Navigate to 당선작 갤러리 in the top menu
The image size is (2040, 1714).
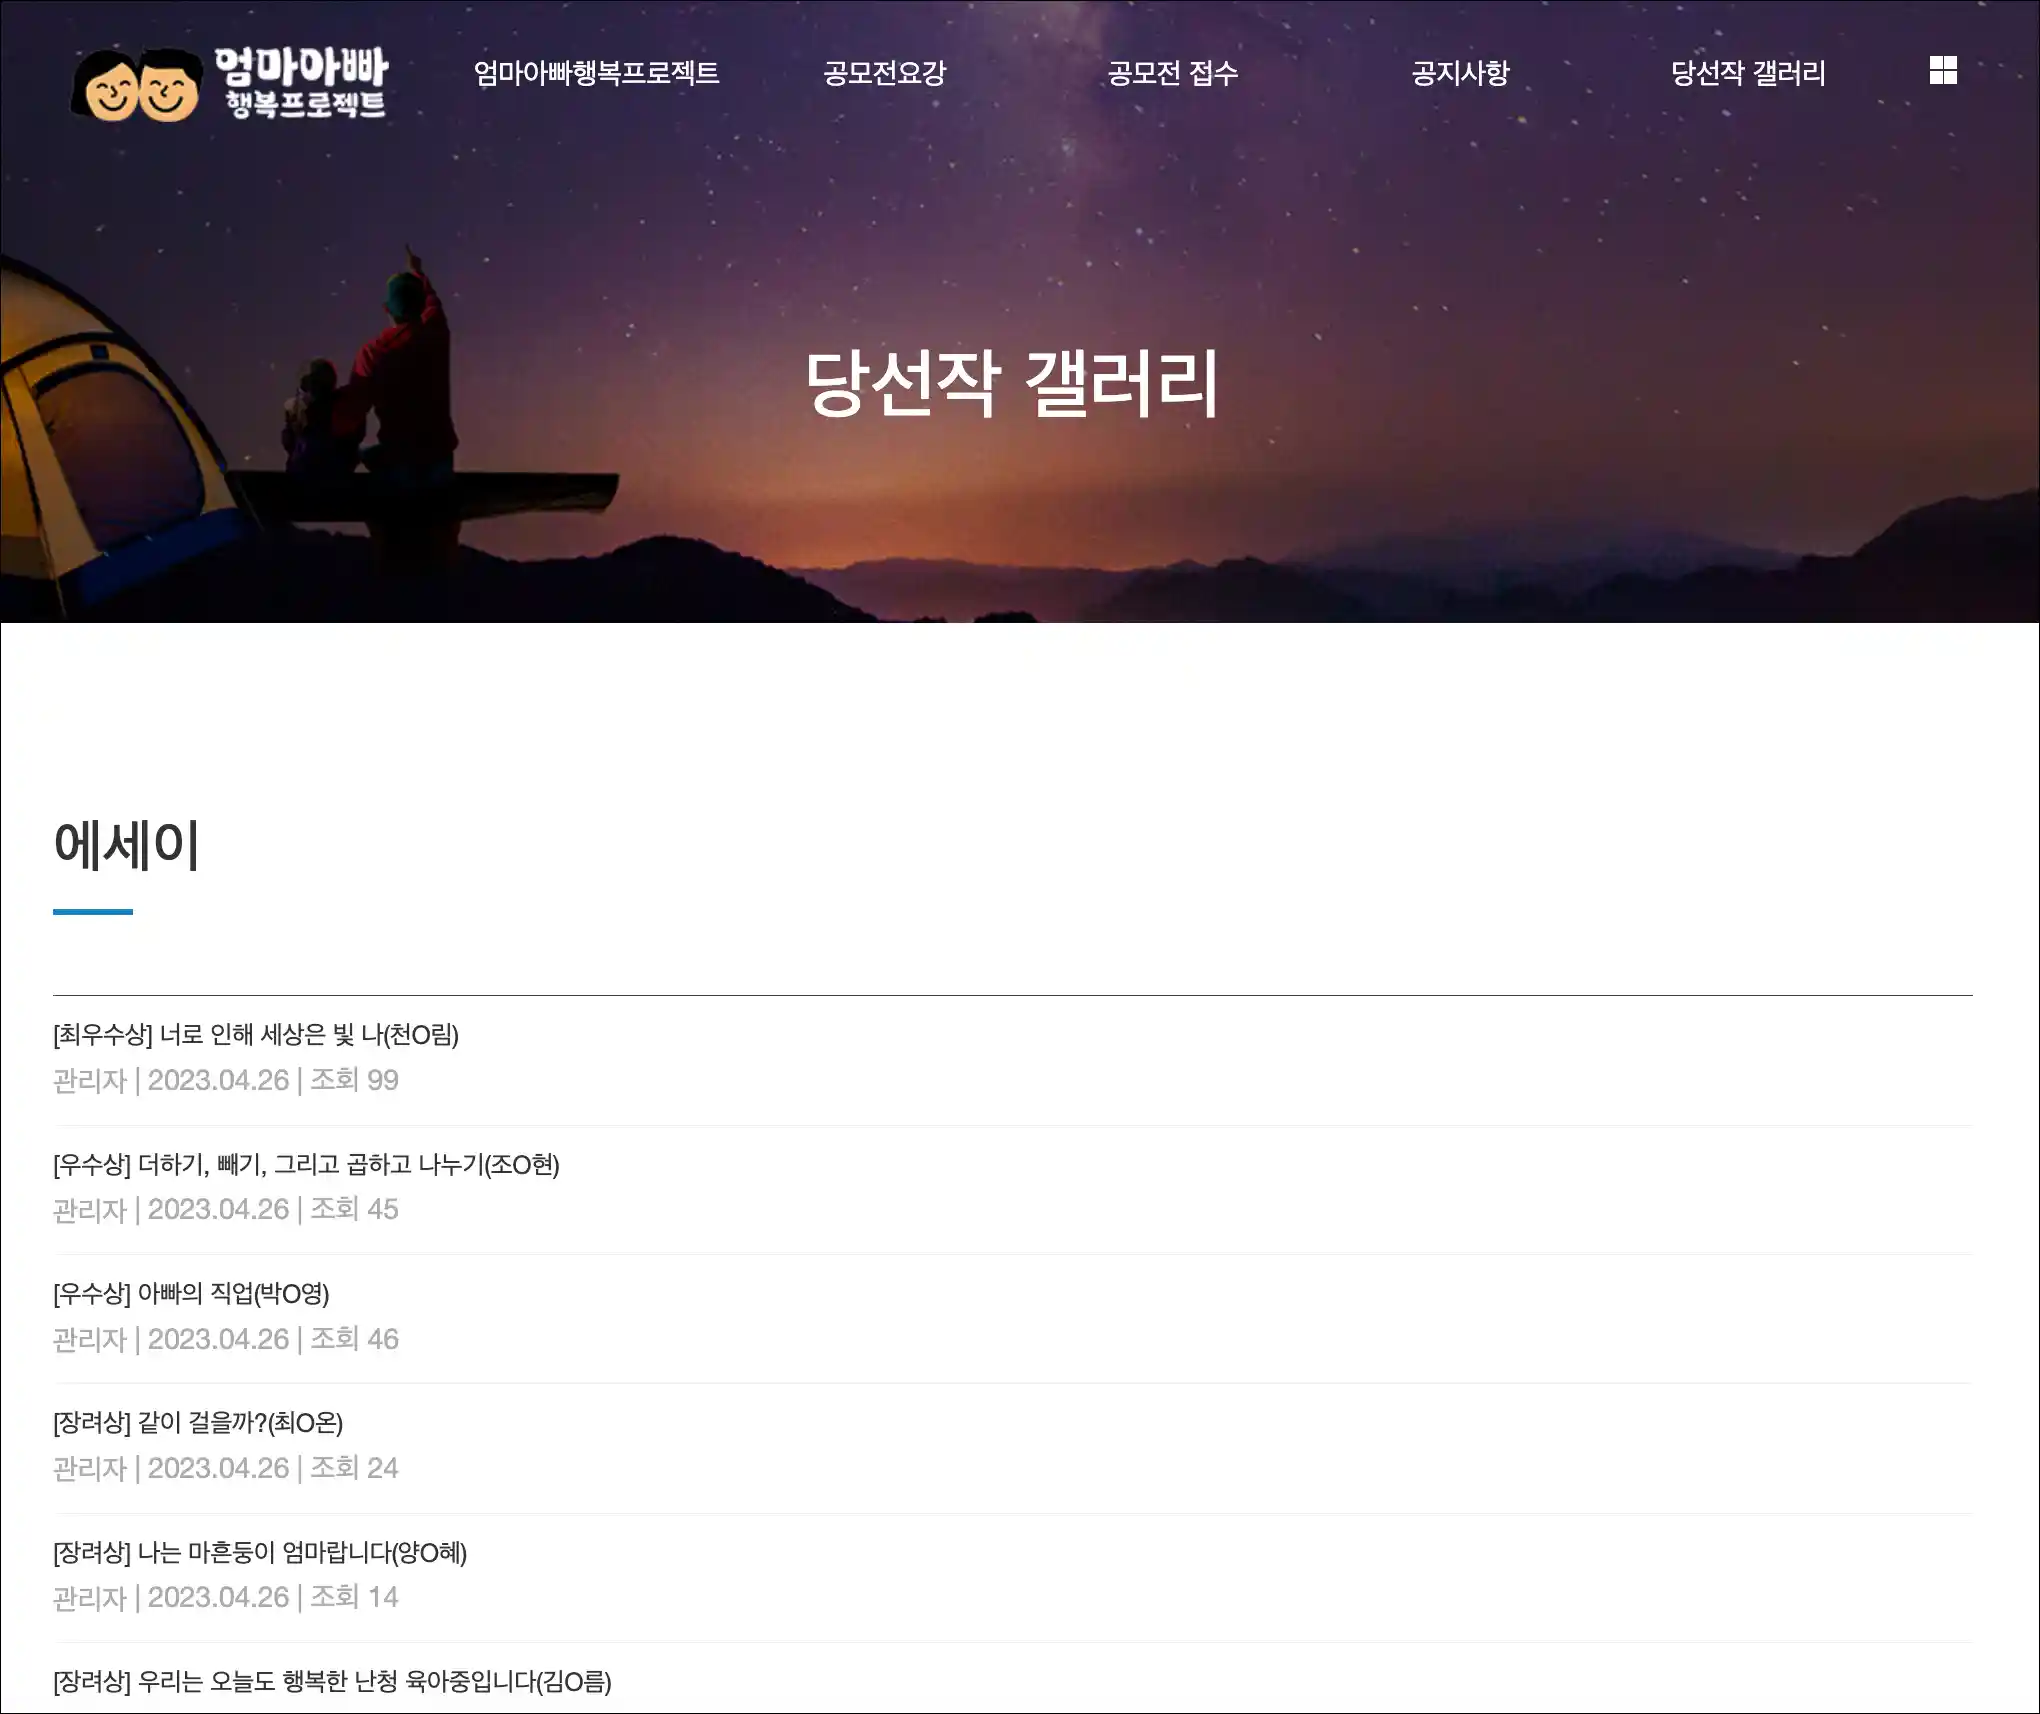[1748, 73]
